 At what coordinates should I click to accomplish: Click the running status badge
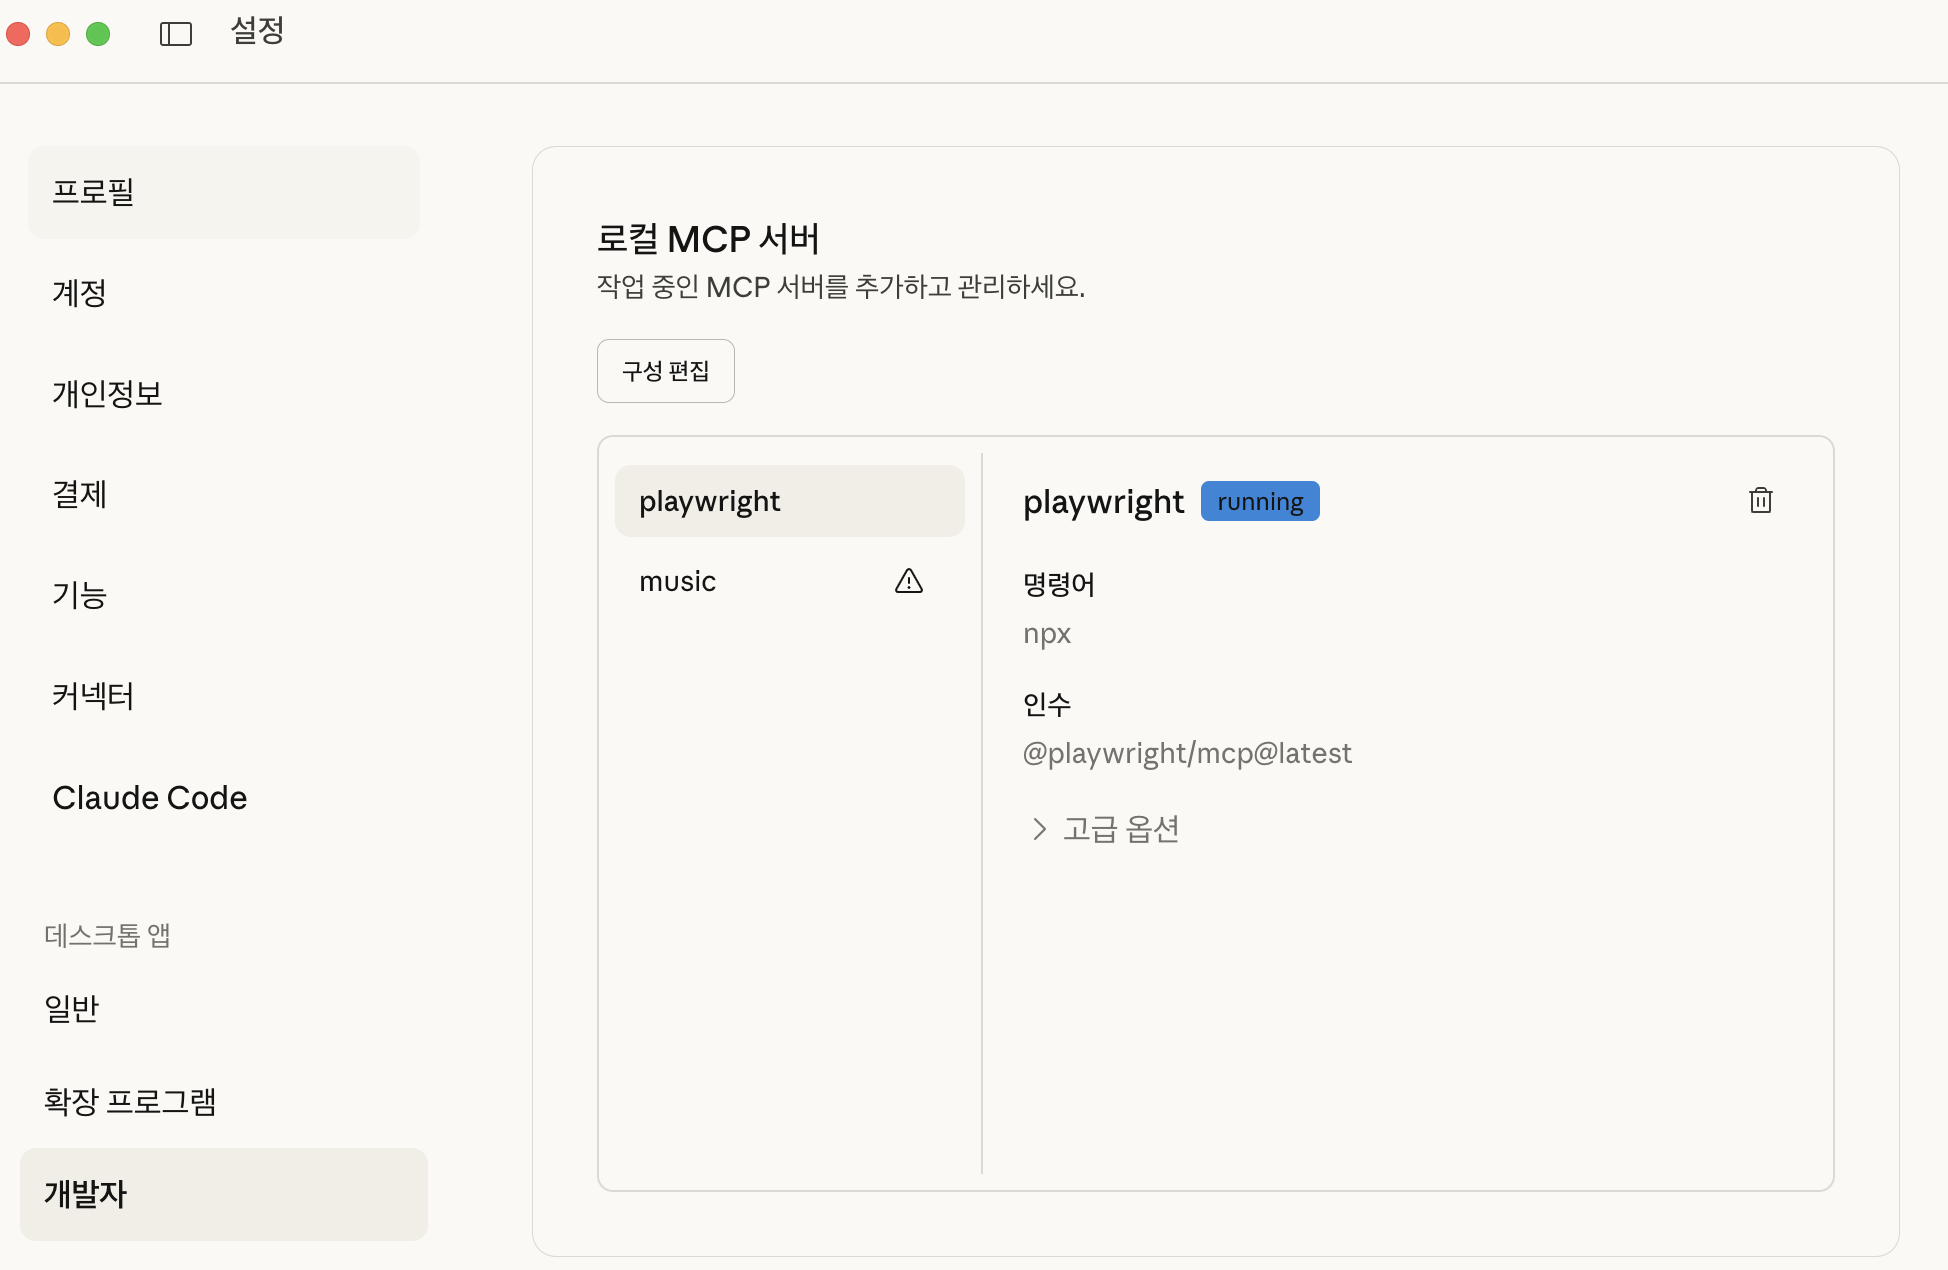1260,501
